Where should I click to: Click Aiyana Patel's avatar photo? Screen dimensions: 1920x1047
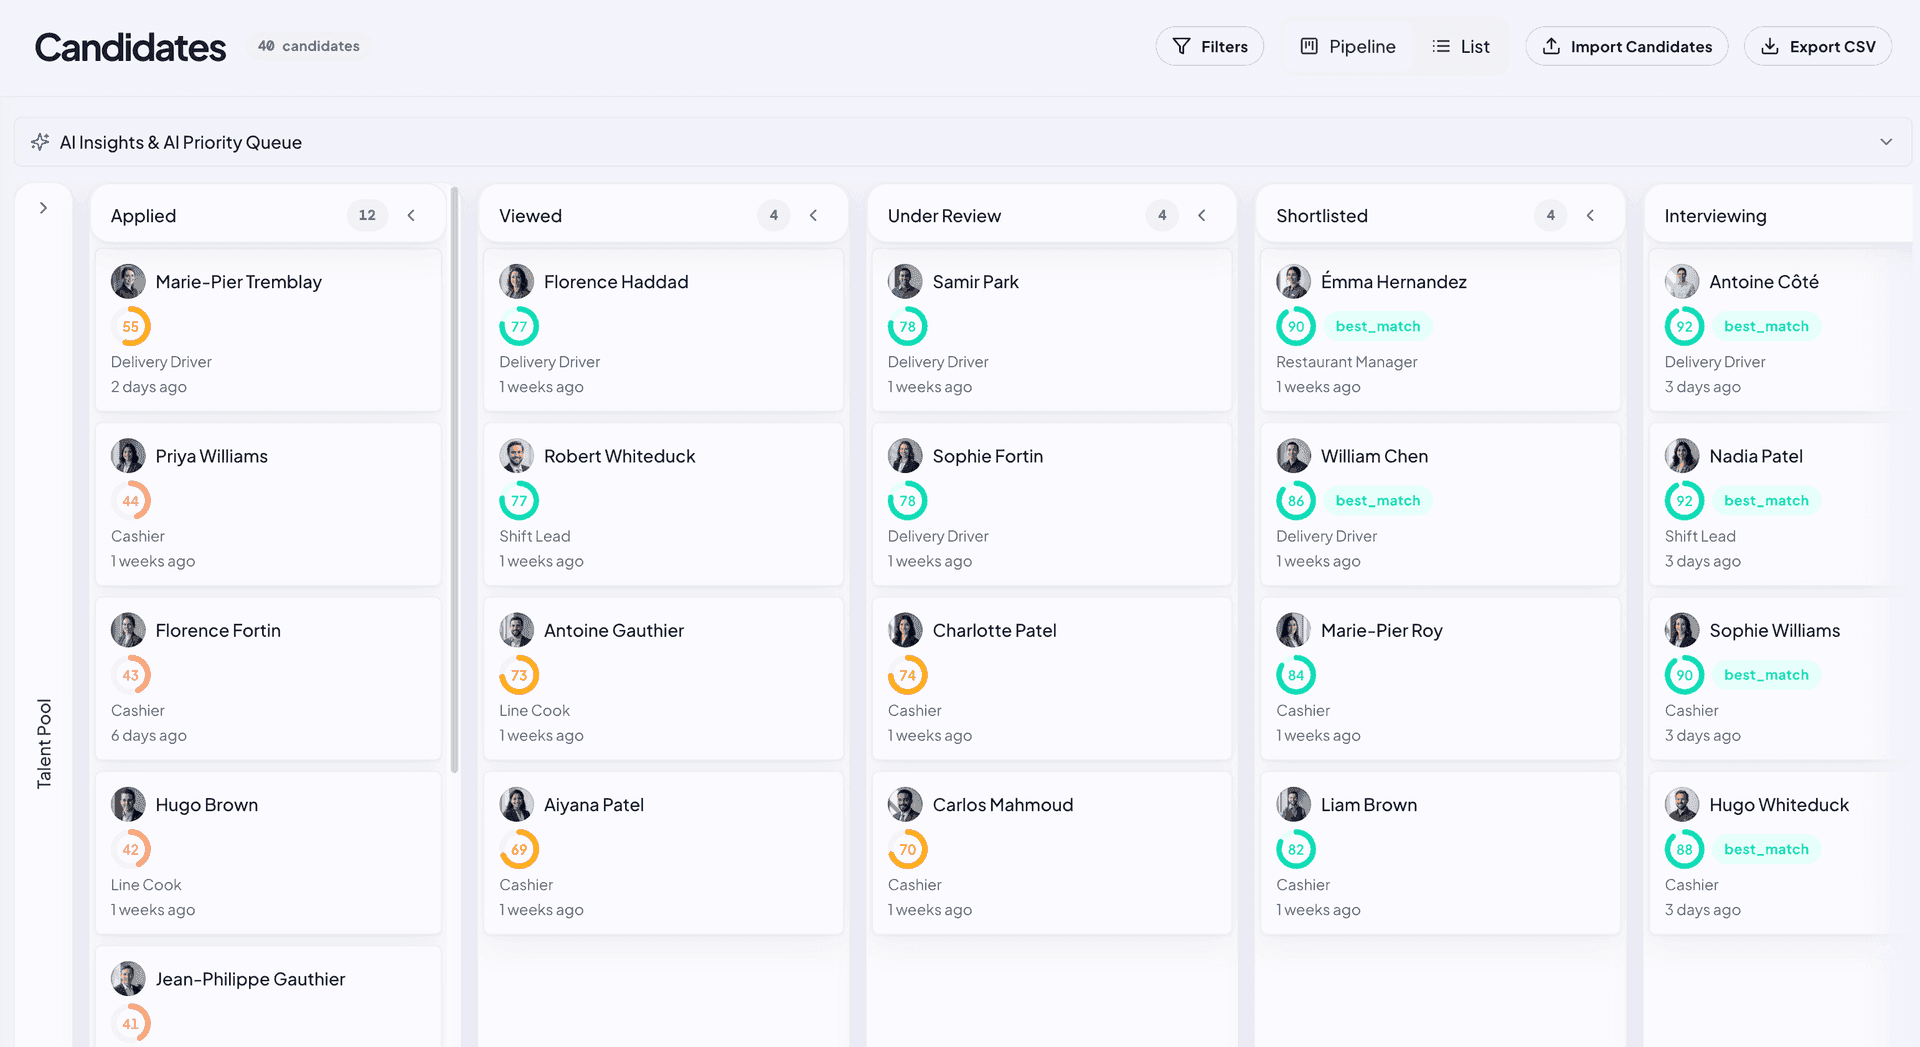pos(516,805)
